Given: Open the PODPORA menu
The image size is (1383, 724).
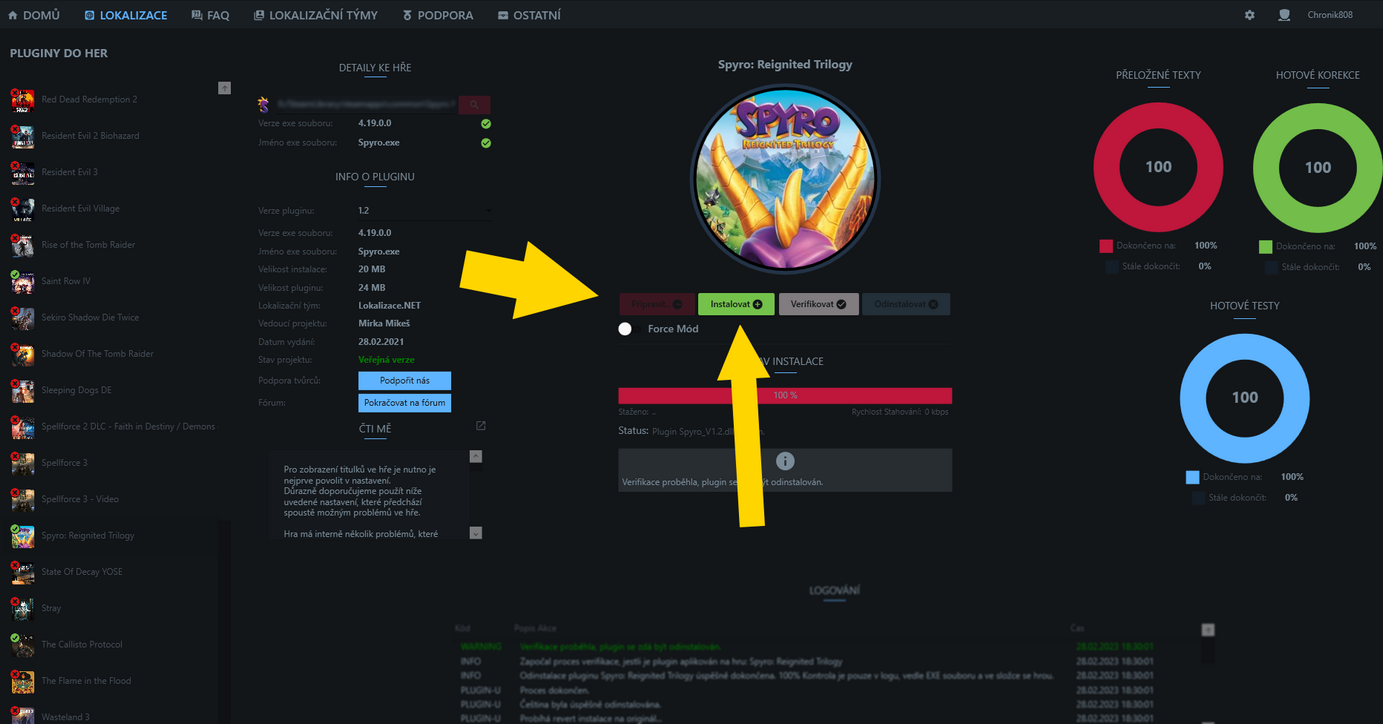Looking at the screenshot, I should coord(438,15).
